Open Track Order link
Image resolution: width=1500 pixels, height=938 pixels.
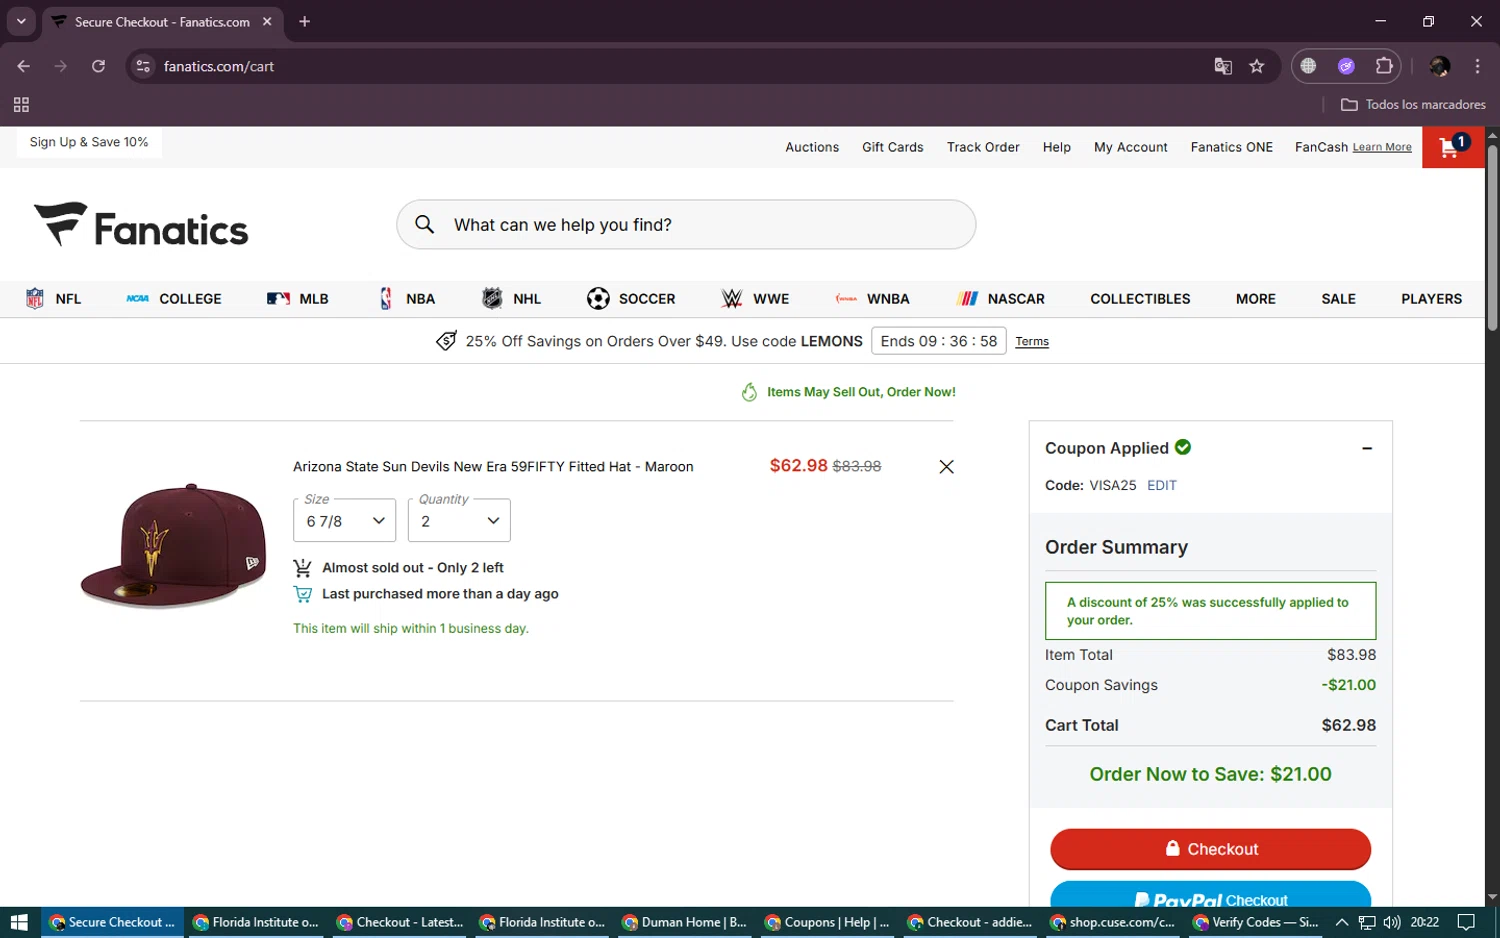(x=983, y=147)
